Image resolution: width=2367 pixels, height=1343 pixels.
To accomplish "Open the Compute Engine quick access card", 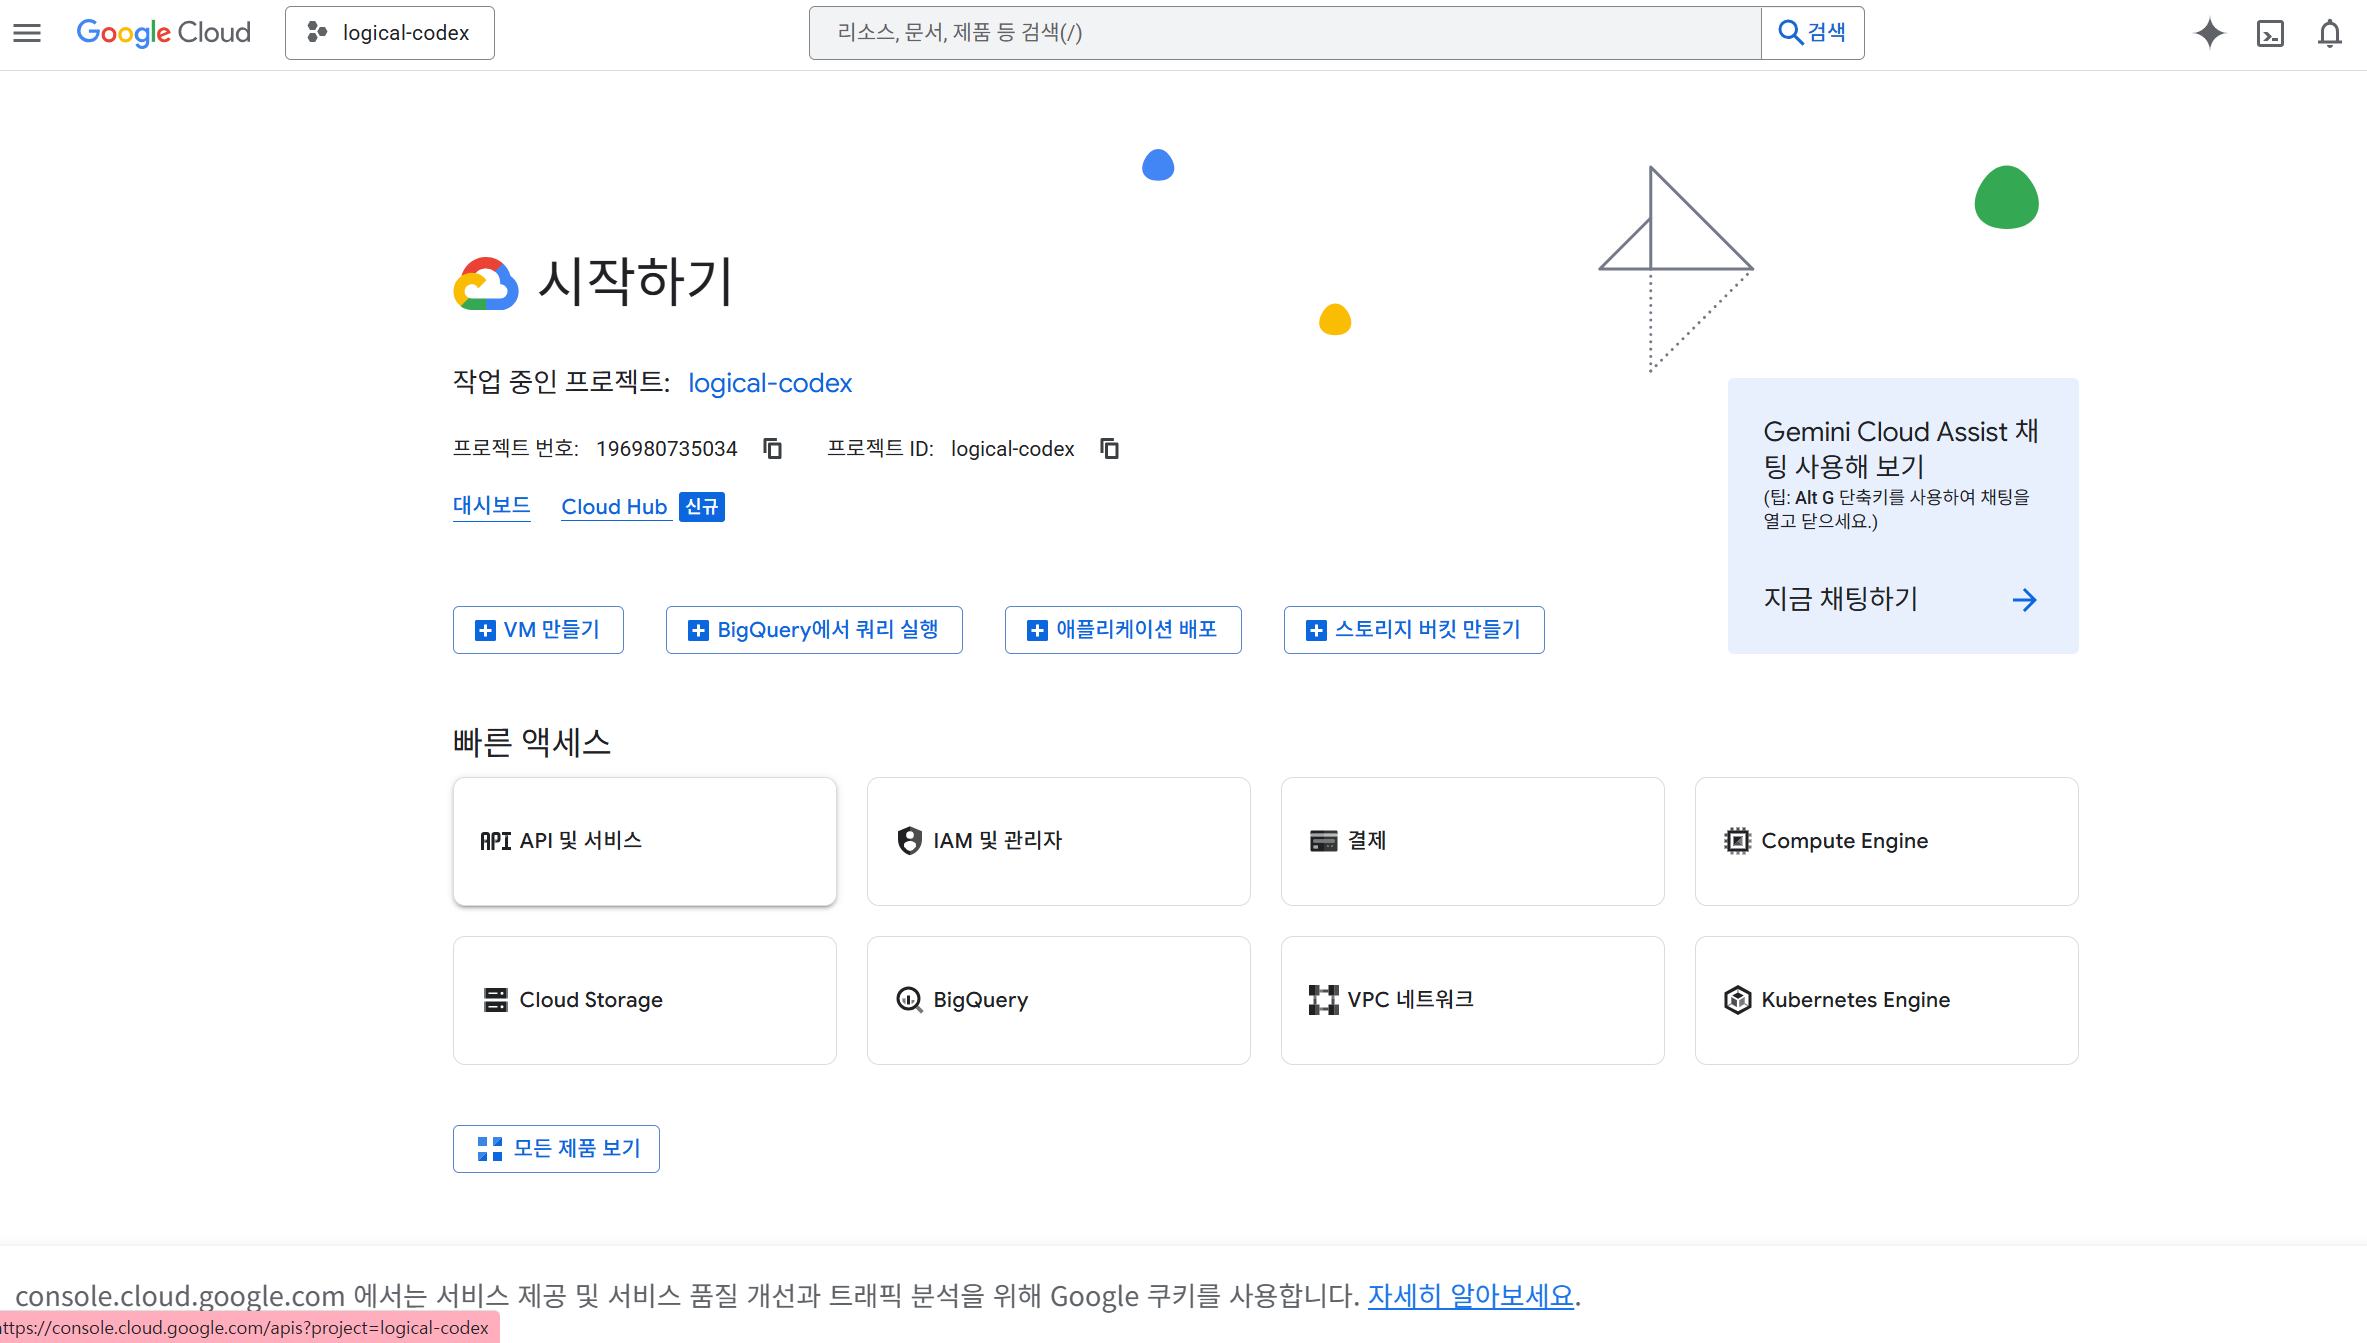I will point(1885,841).
